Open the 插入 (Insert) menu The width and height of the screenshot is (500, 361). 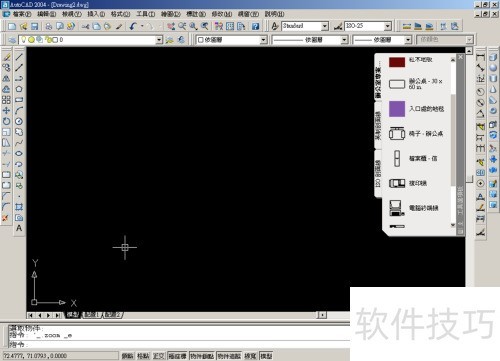tap(96, 14)
